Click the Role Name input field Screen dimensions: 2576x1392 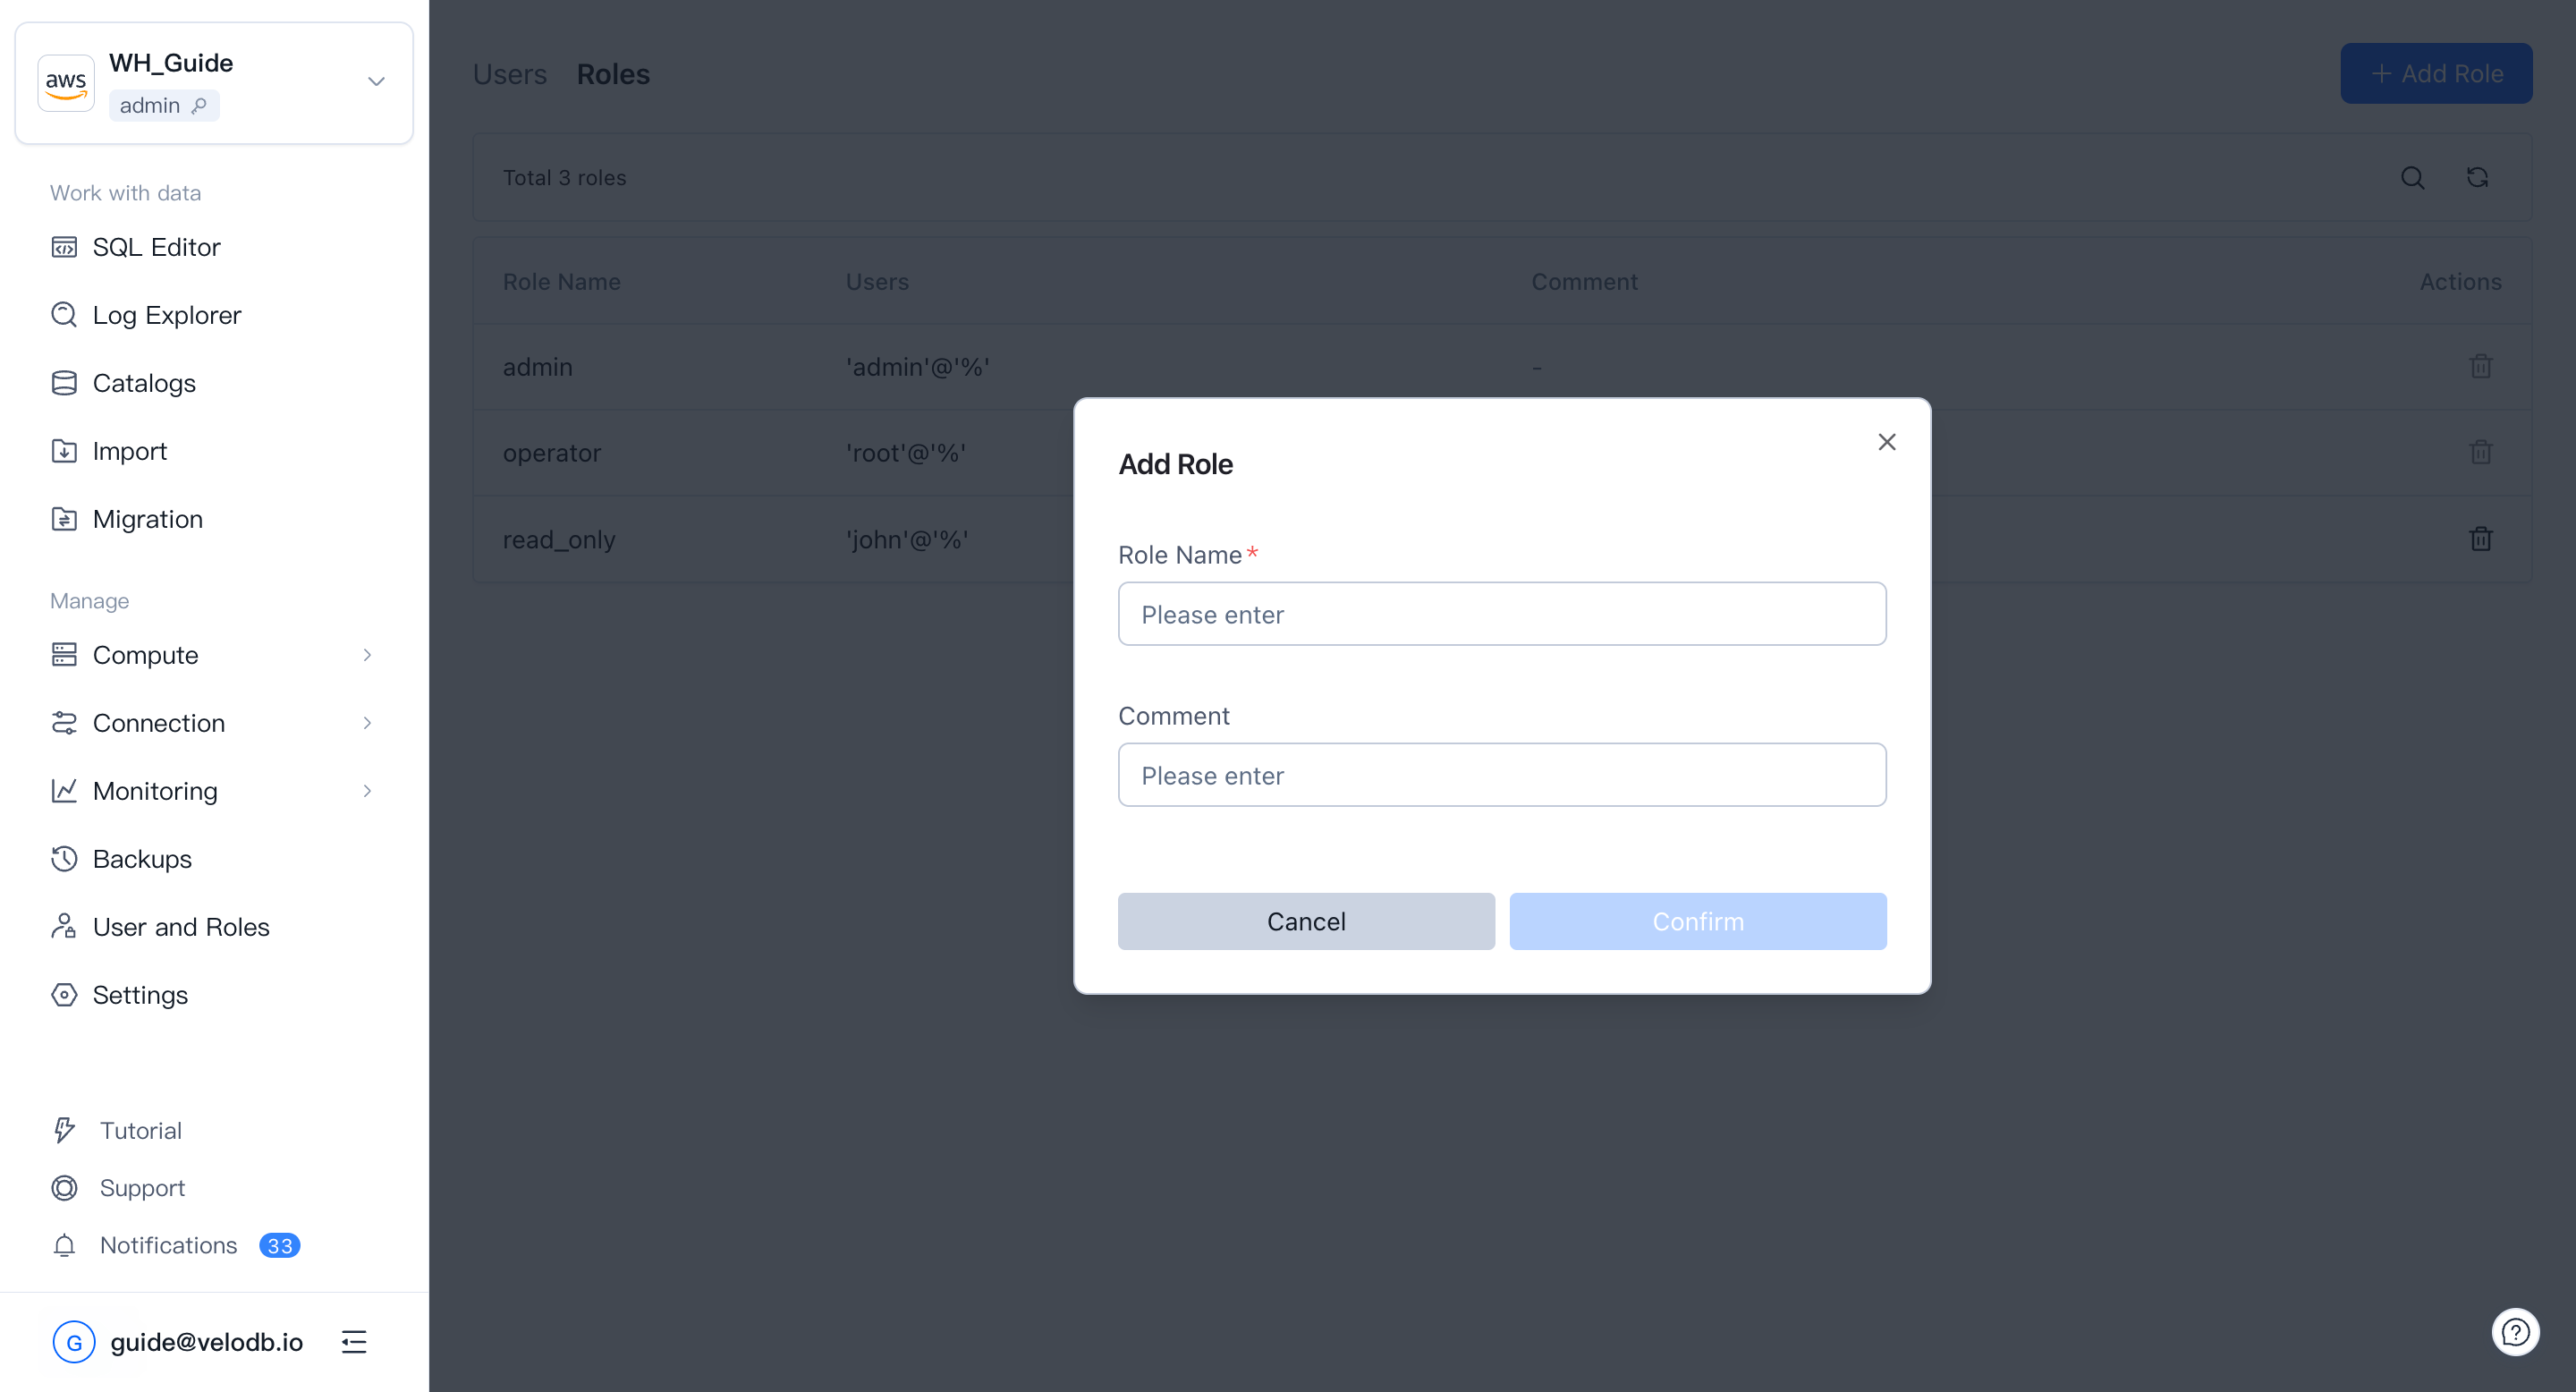point(1501,614)
